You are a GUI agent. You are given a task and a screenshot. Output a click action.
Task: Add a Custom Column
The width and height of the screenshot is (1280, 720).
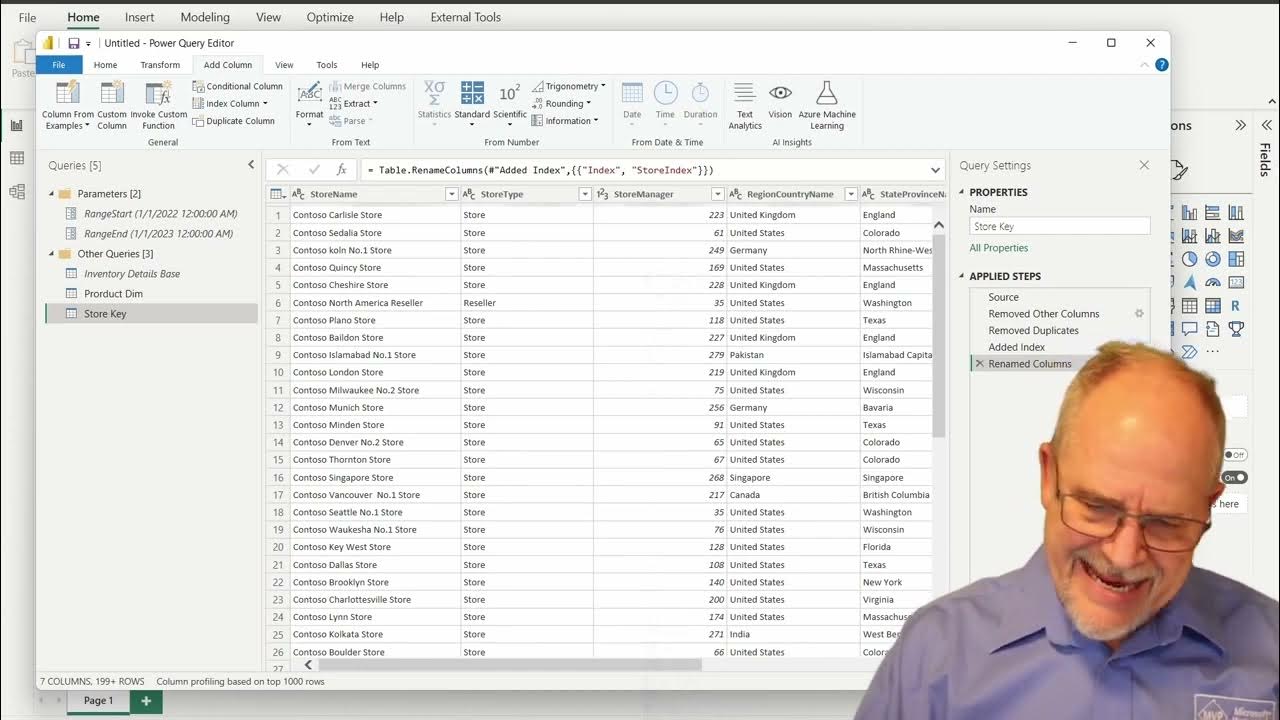[112, 105]
